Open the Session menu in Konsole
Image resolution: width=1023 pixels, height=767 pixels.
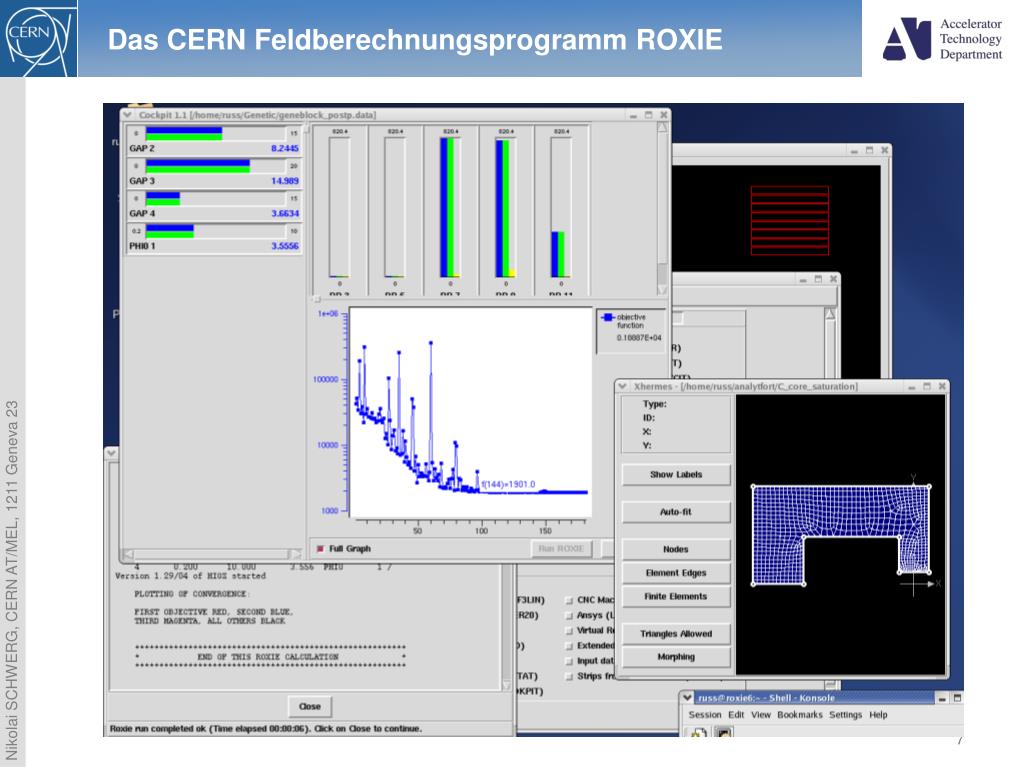click(705, 715)
